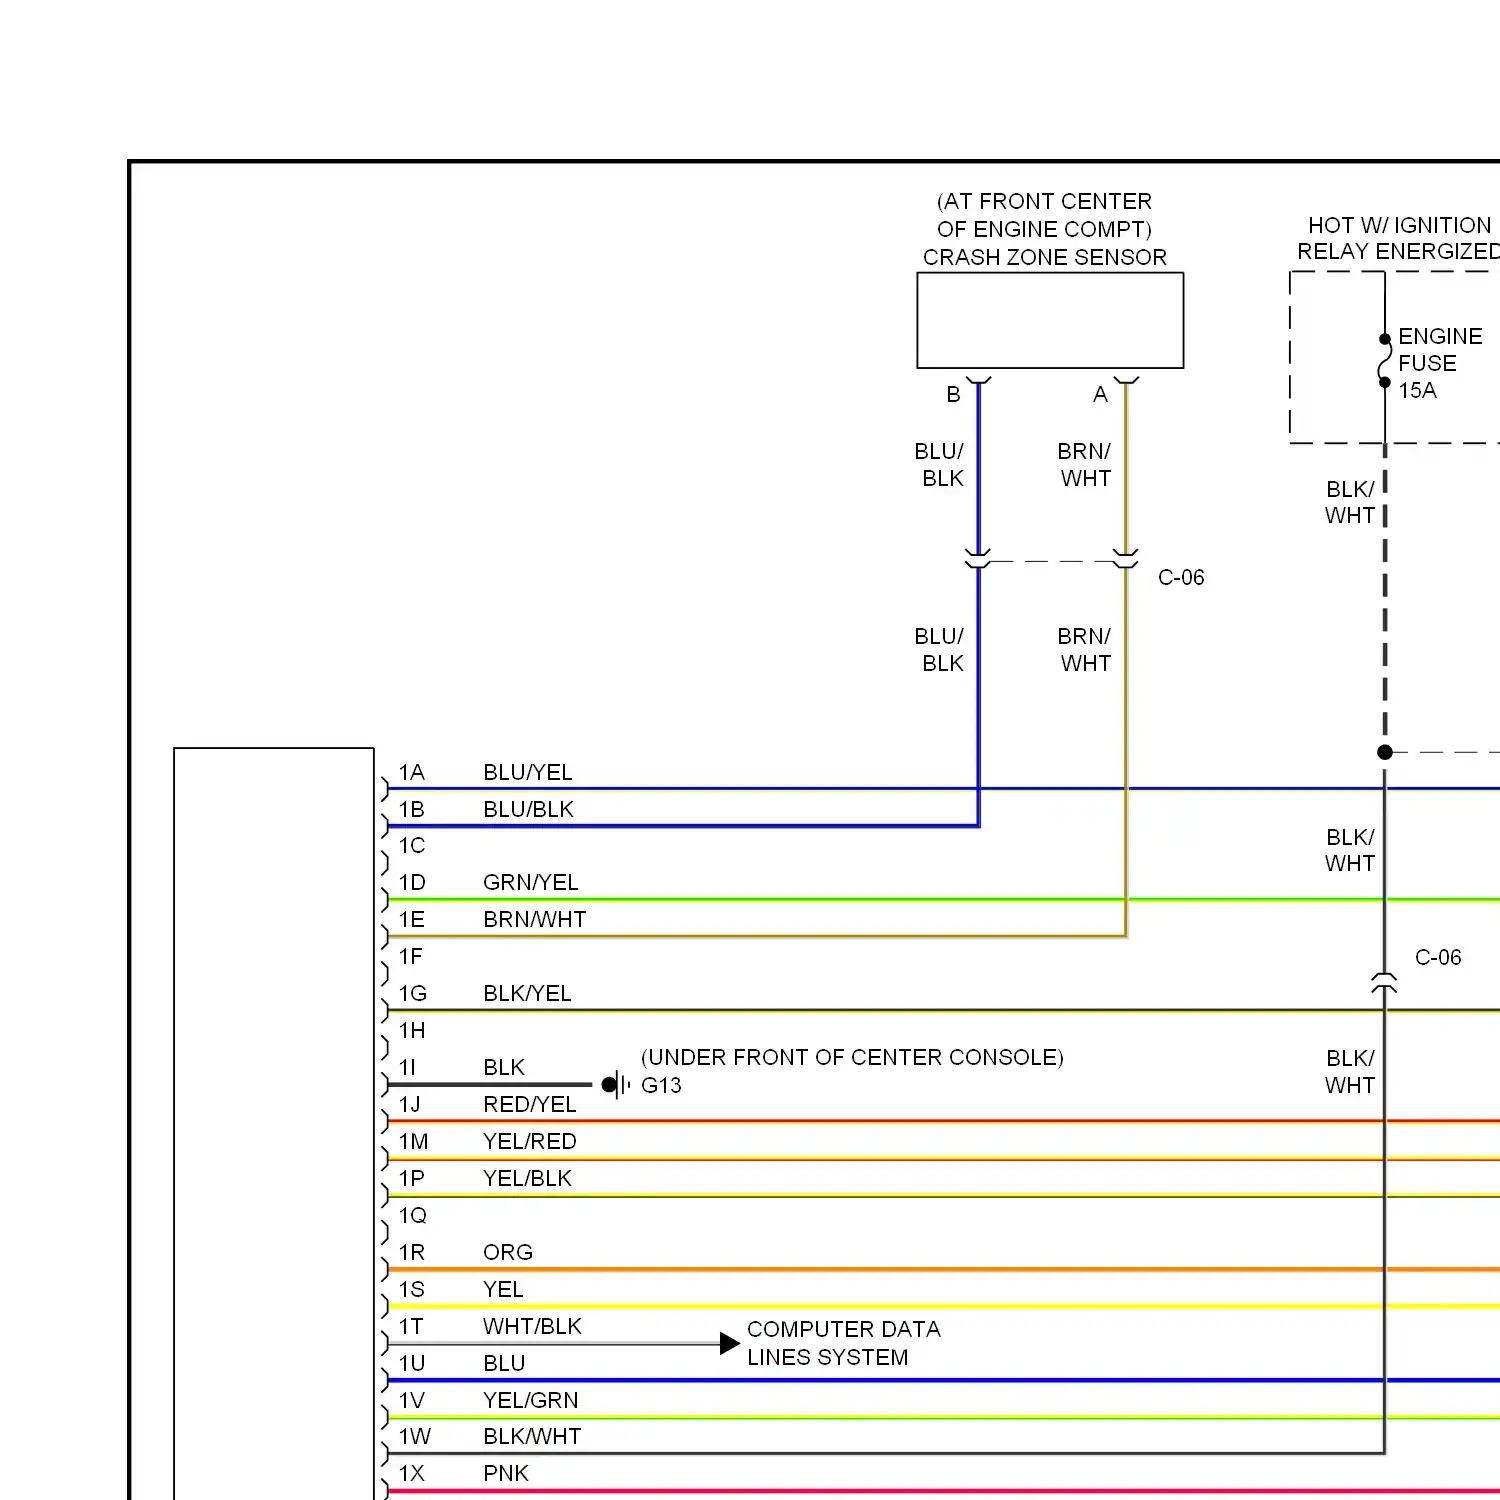1500x1500 pixels.
Task: Select pin label 1H
Action: pos(412,1030)
